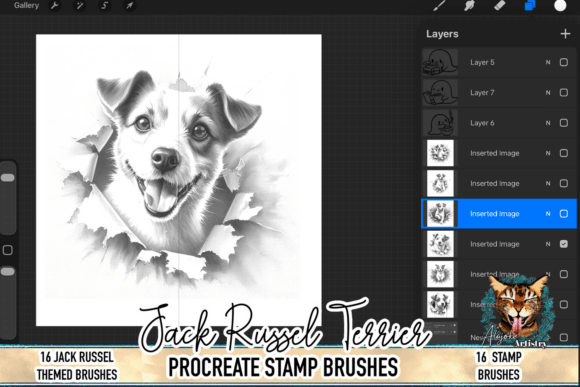Tap the square Modify button on sidebar
The height and width of the screenshot is (387, 580).
tap(8, 250)
